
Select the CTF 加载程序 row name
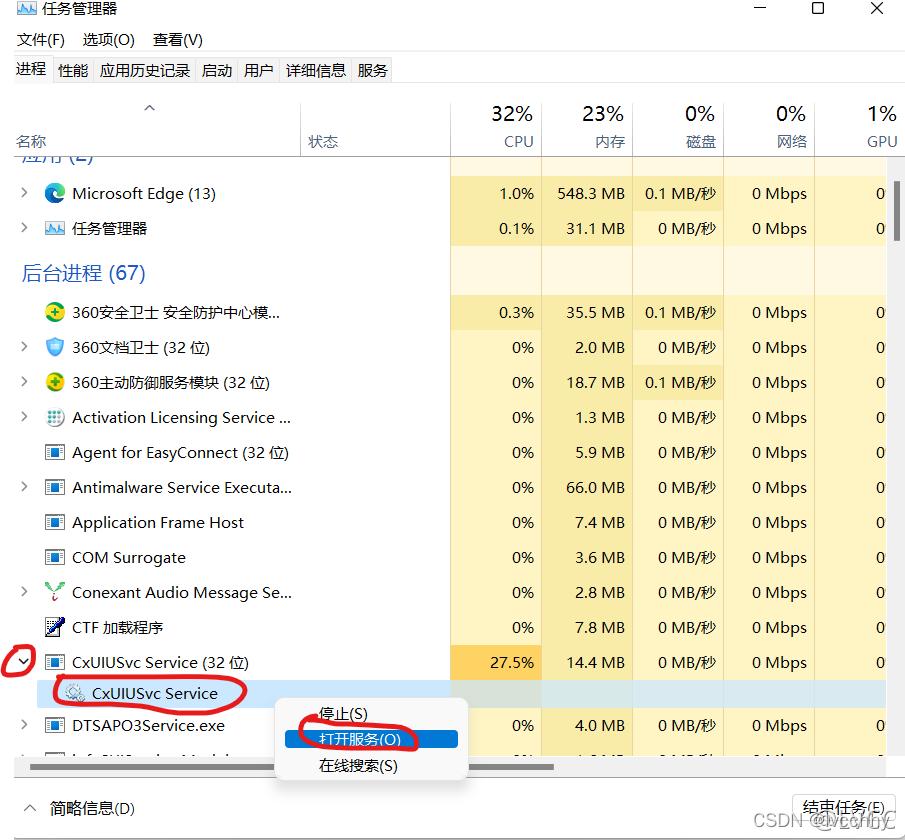click(118, 628)
